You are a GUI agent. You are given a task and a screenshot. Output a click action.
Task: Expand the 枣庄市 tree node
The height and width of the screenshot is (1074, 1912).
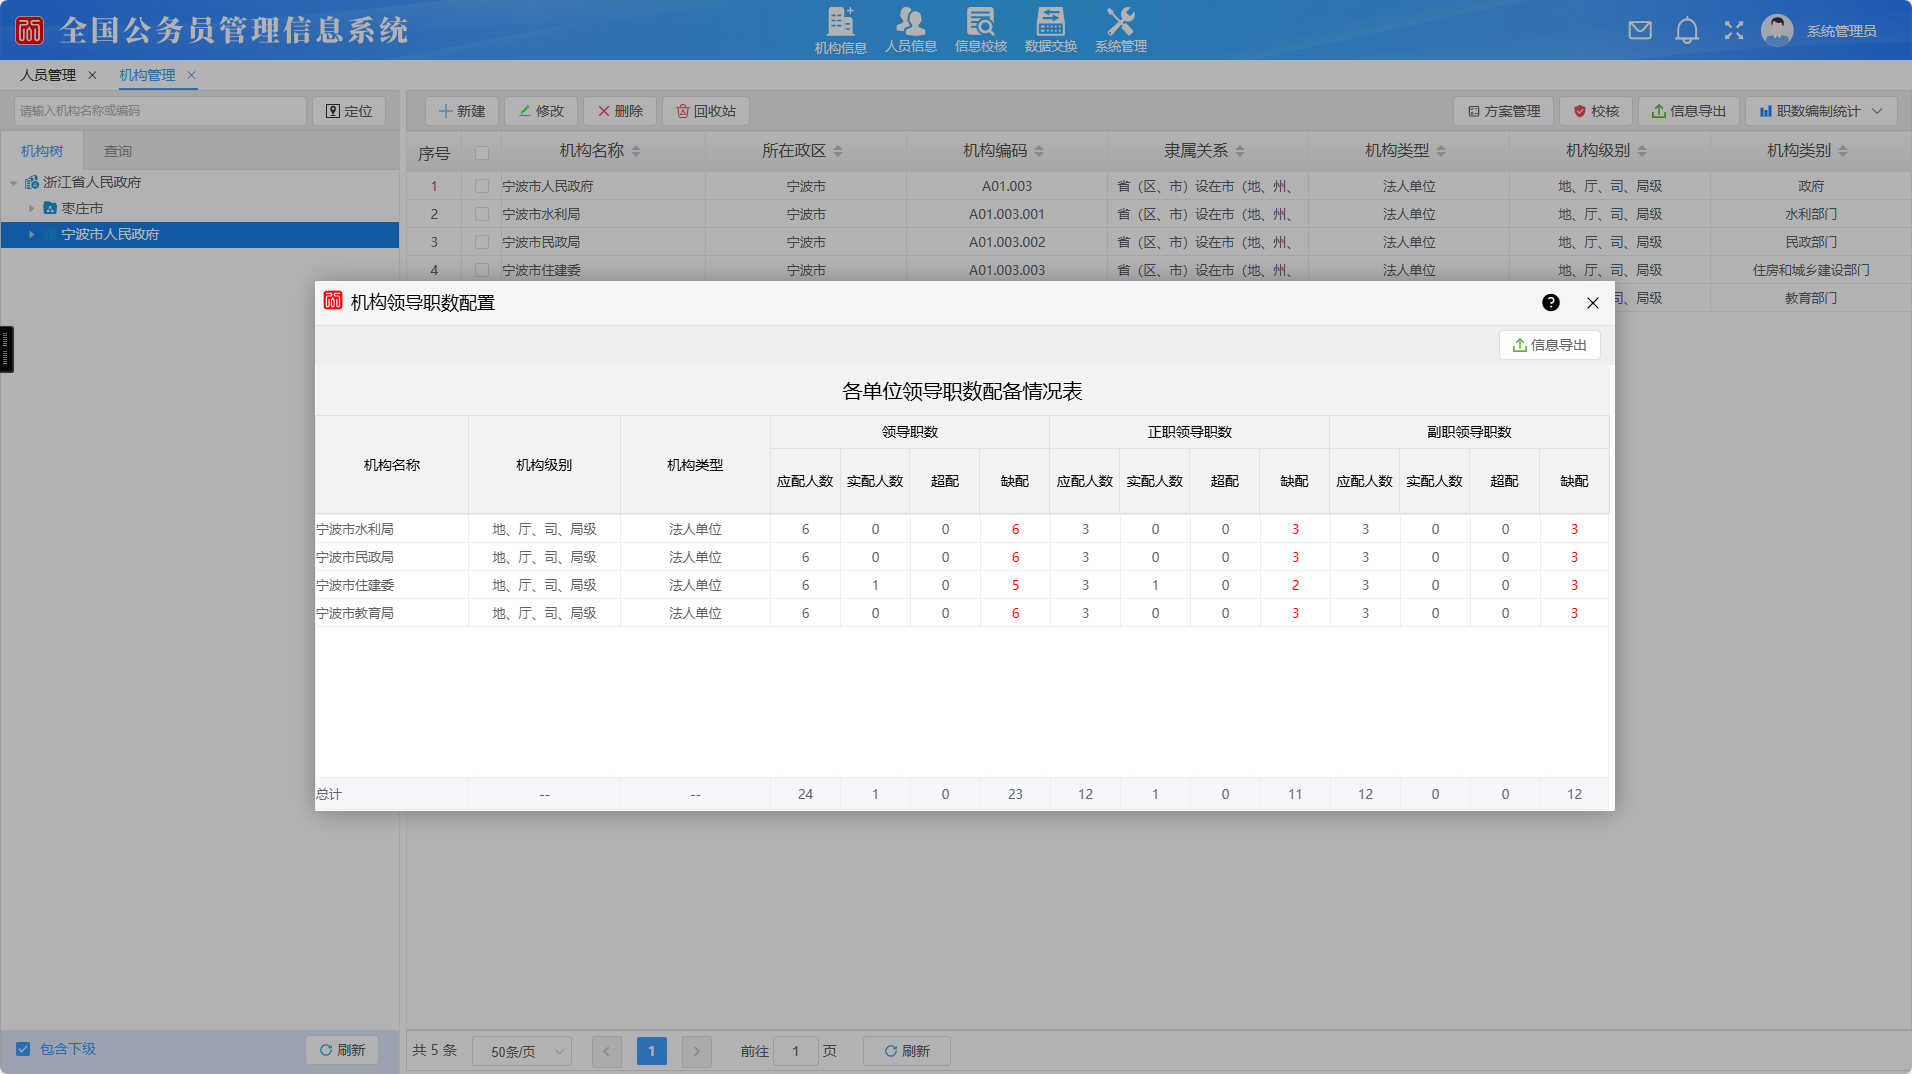[31, 208]
